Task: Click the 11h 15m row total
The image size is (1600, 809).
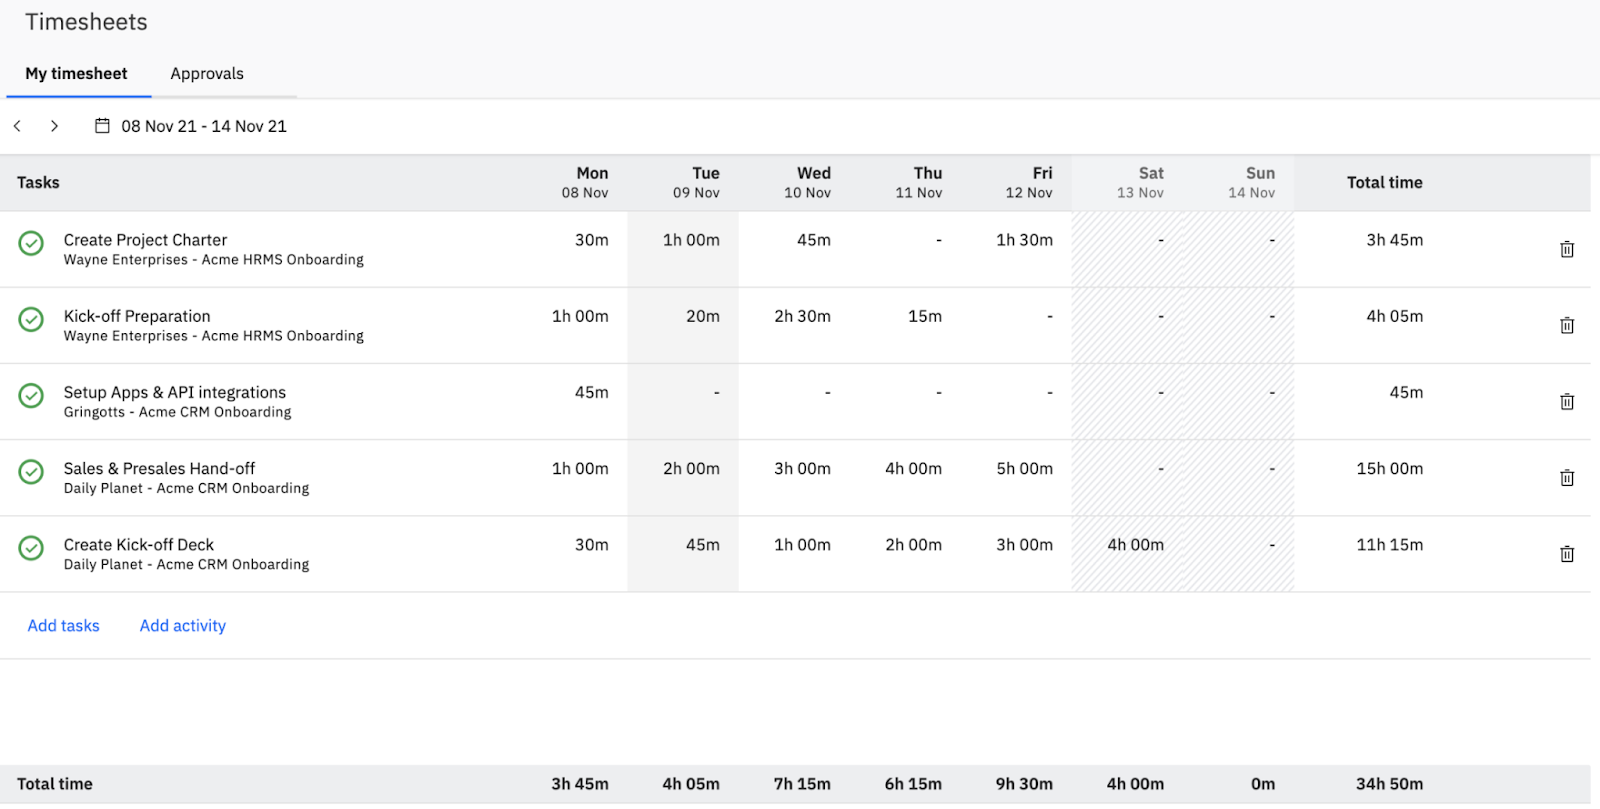Action: click(1389, 545)
